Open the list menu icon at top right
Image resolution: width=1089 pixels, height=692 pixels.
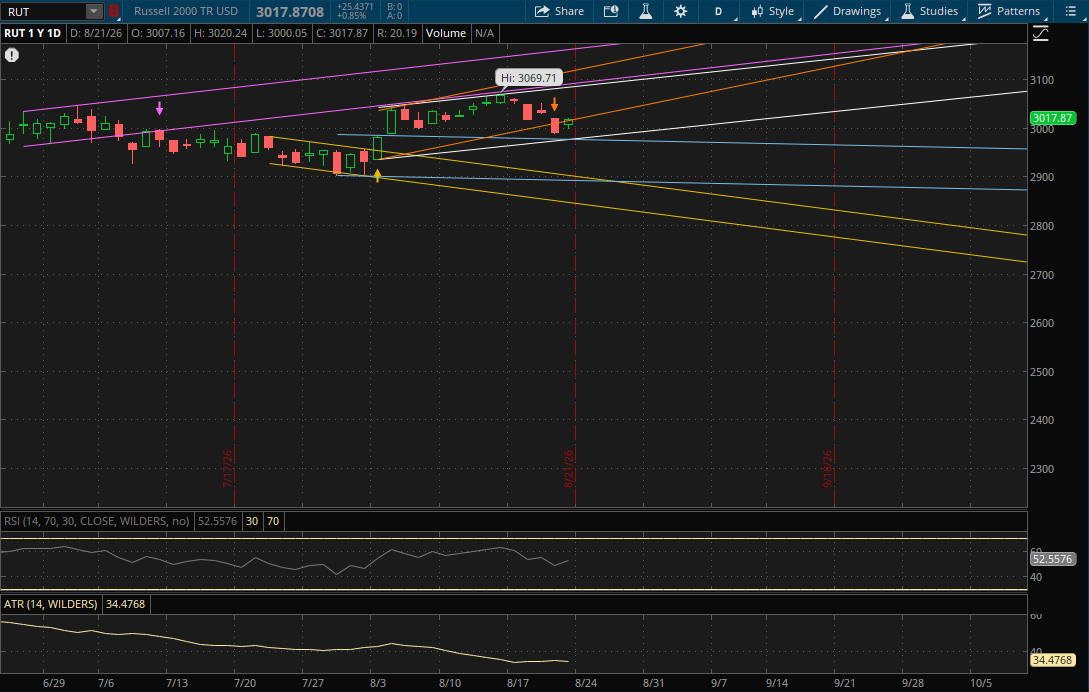point(1070,11)
